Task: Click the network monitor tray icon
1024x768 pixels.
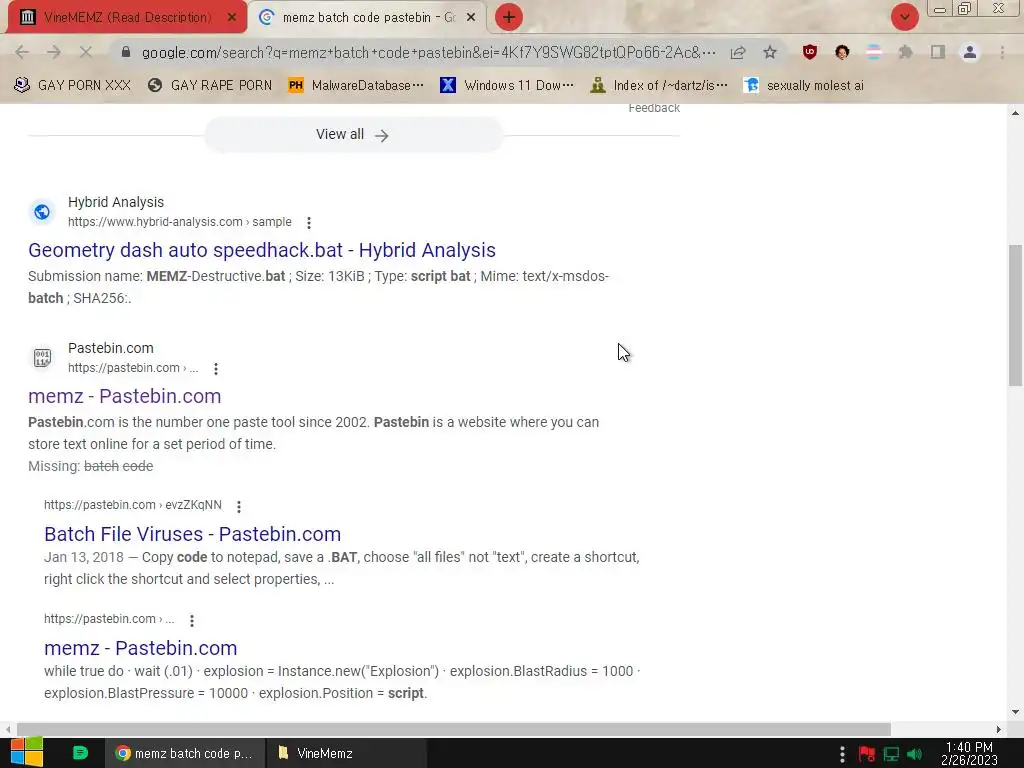Action: point(891,754)
